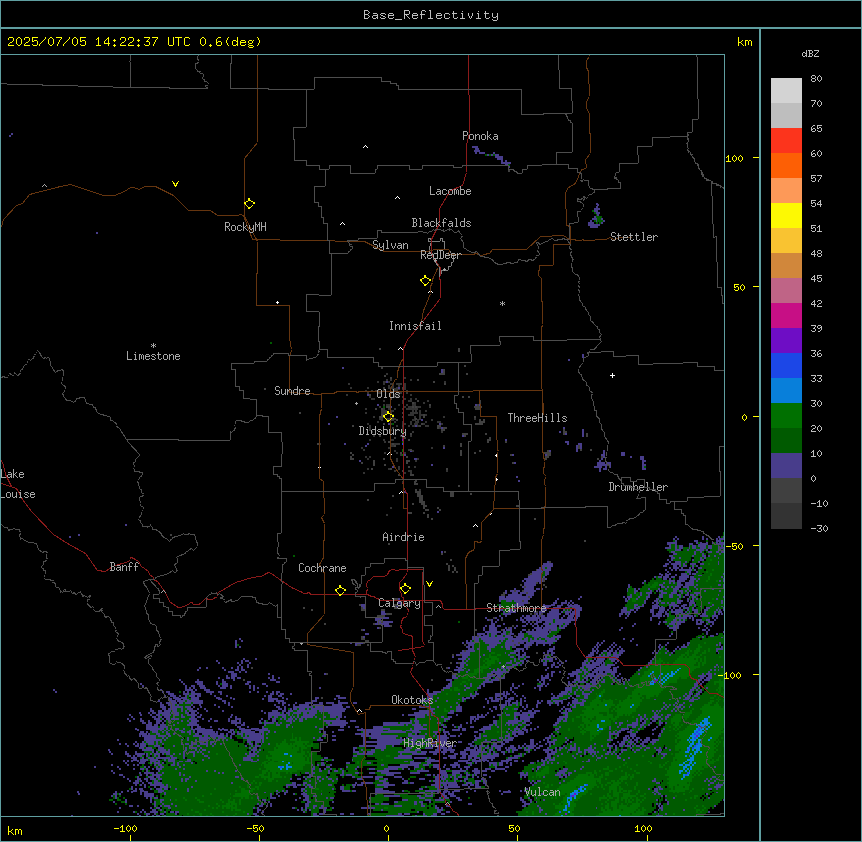862x842 pixels.
Task: Click the Stettler city label
Action: click(633, 237)
